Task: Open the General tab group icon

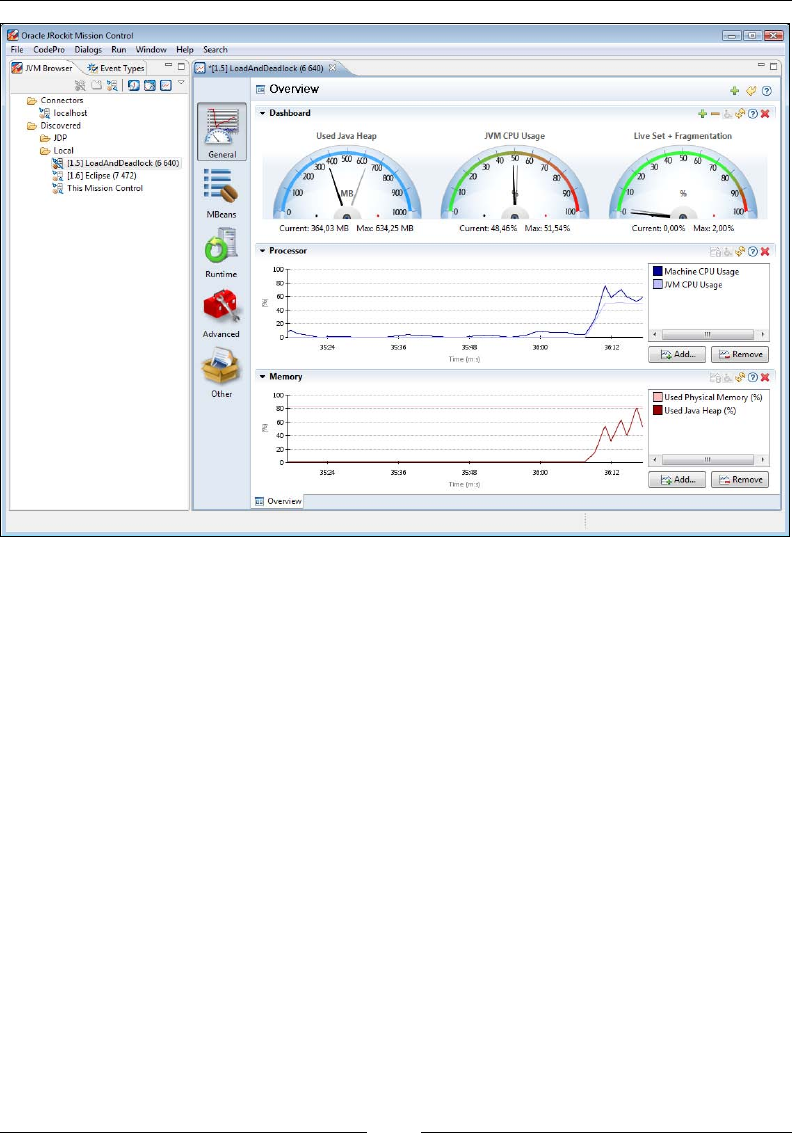Action: coord(221,131)
